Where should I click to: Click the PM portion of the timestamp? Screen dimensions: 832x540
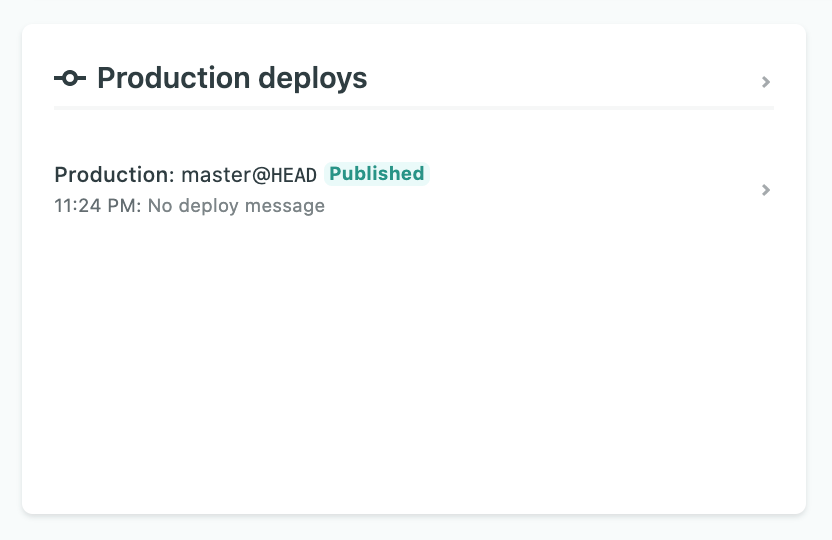tap(124, 206)
